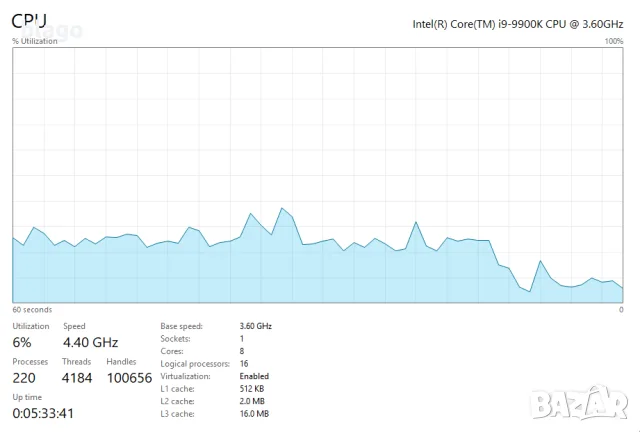Click the L1 cache label
This screenshot has width=640, height=432.
tap(178, 389)
